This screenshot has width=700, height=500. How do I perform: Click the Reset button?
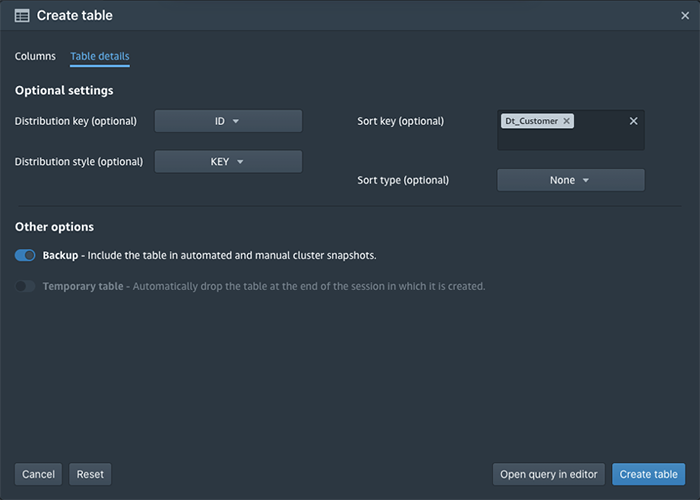pos(90,474)
